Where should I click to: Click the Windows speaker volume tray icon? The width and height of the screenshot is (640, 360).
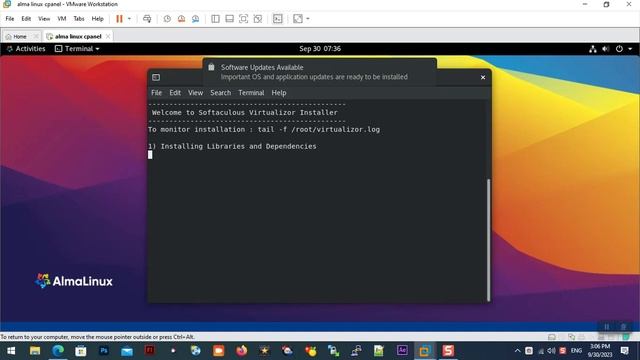coord(551,351)
